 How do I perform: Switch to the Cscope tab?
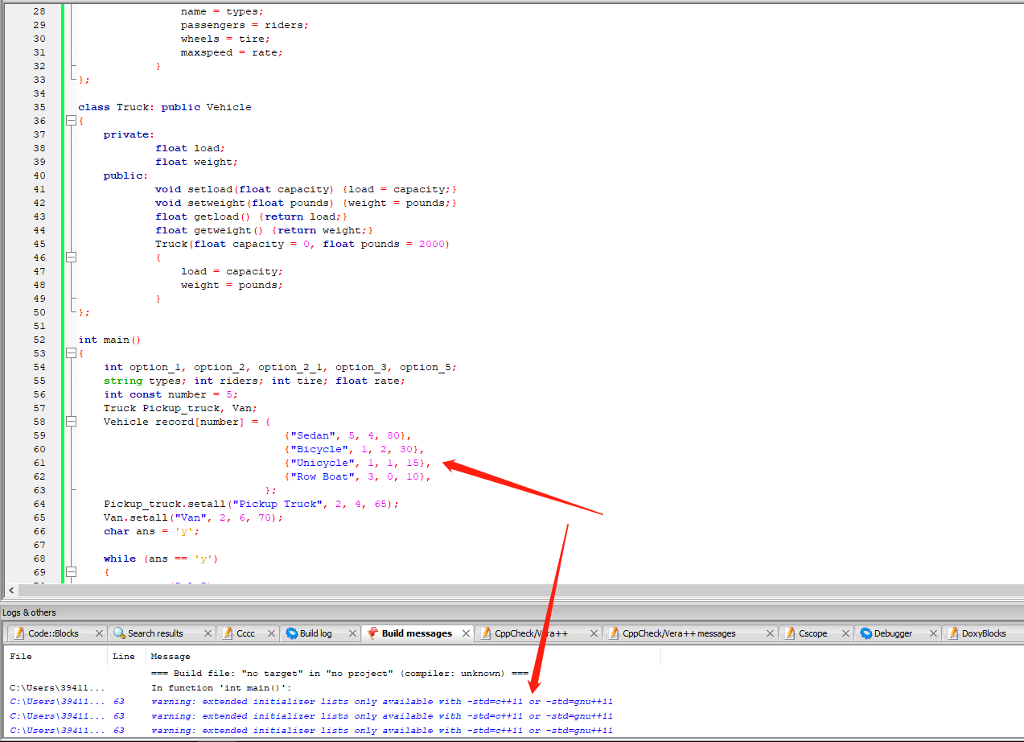(x=812, y=633)
